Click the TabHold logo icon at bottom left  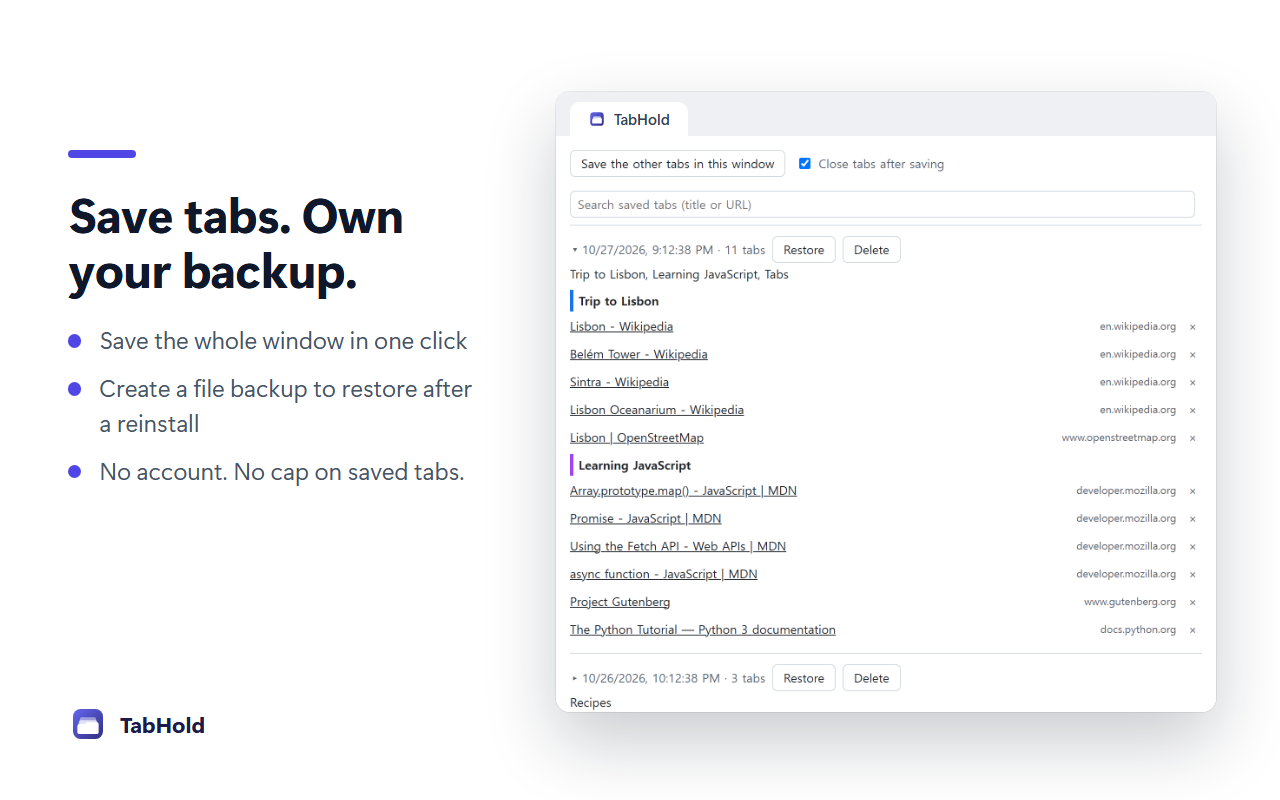(88, 724)
